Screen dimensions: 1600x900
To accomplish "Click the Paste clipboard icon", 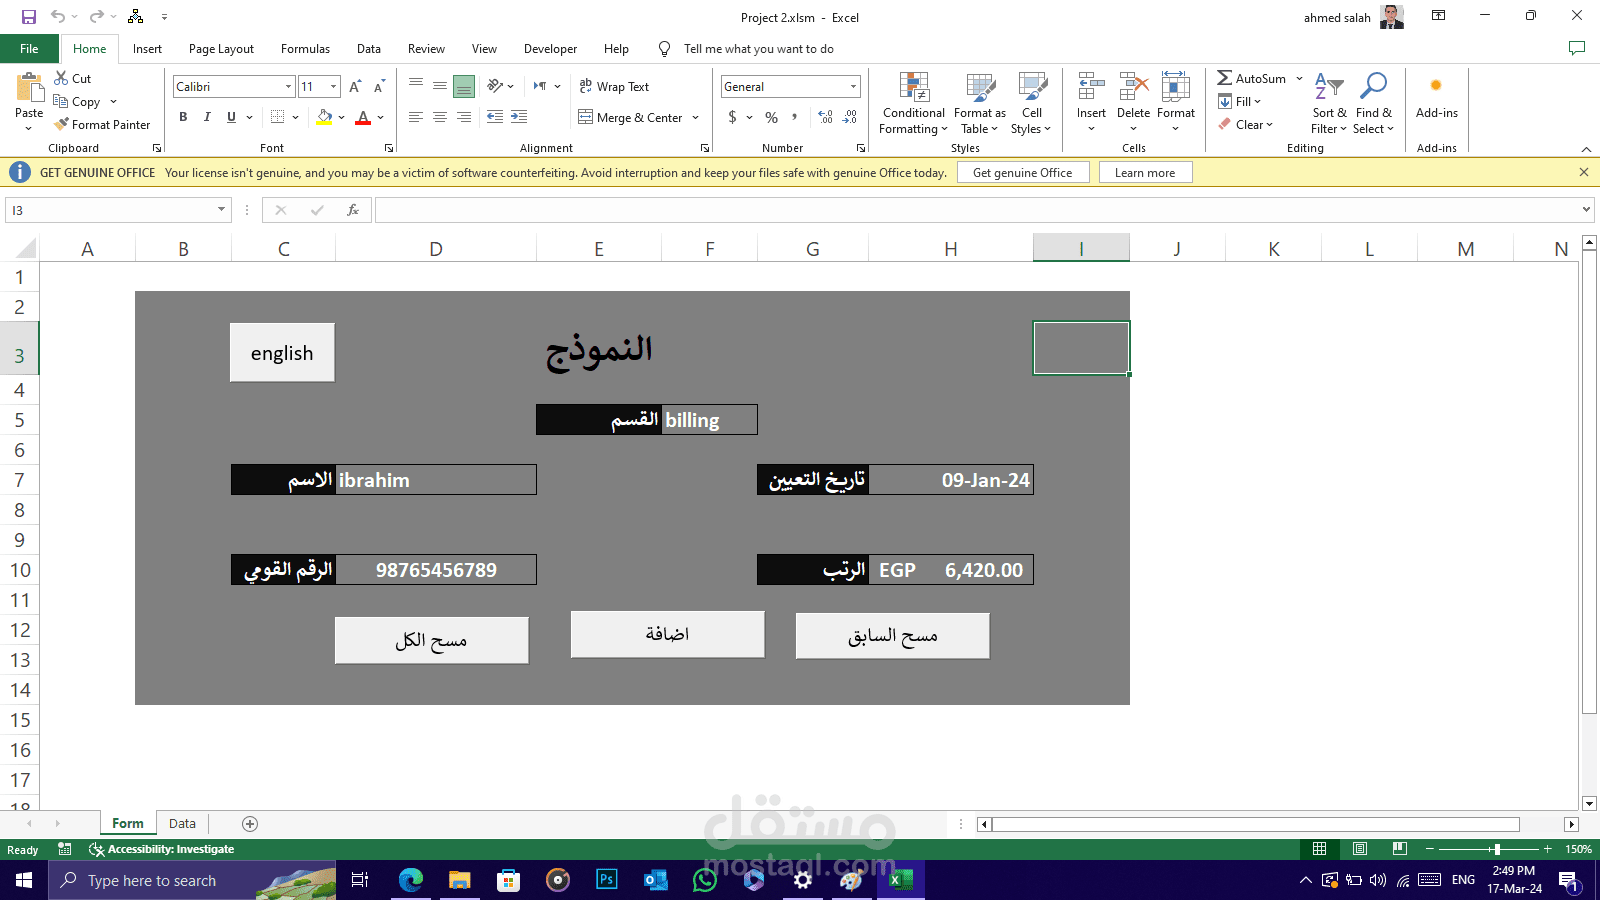I will pyautogui.click(x=29, y=88).
